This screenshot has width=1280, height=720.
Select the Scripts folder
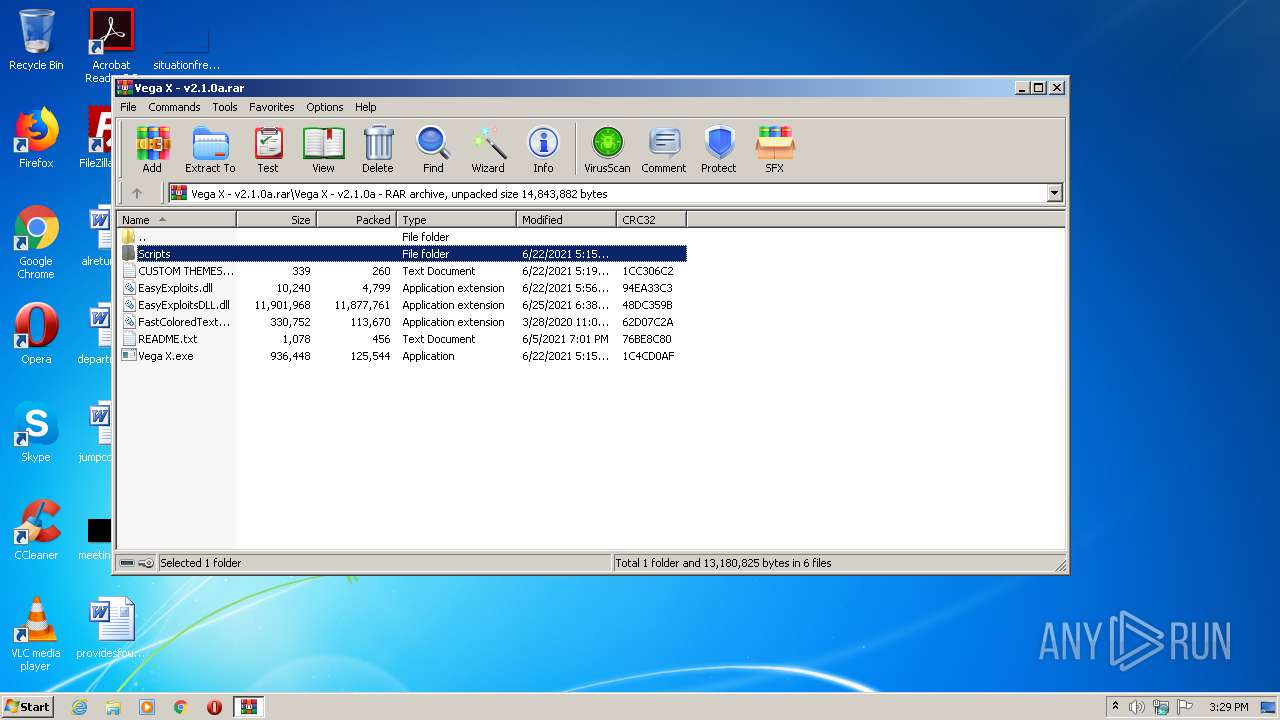point(402,254)
